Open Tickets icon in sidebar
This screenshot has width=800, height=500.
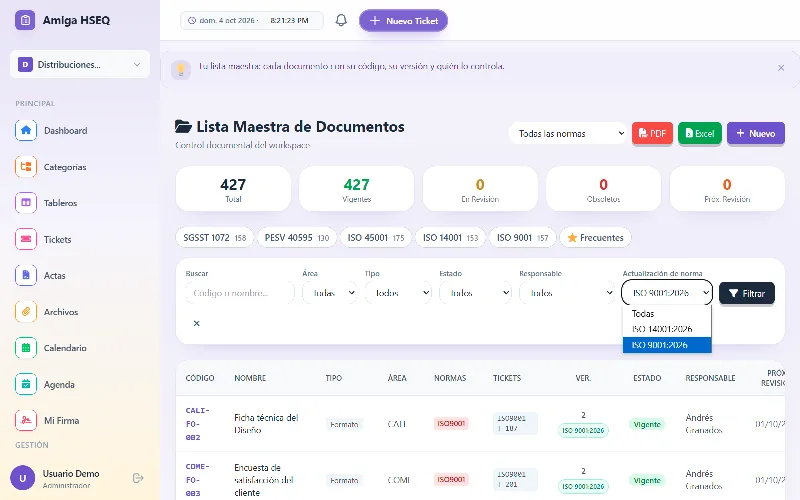(x=26, y=239)
